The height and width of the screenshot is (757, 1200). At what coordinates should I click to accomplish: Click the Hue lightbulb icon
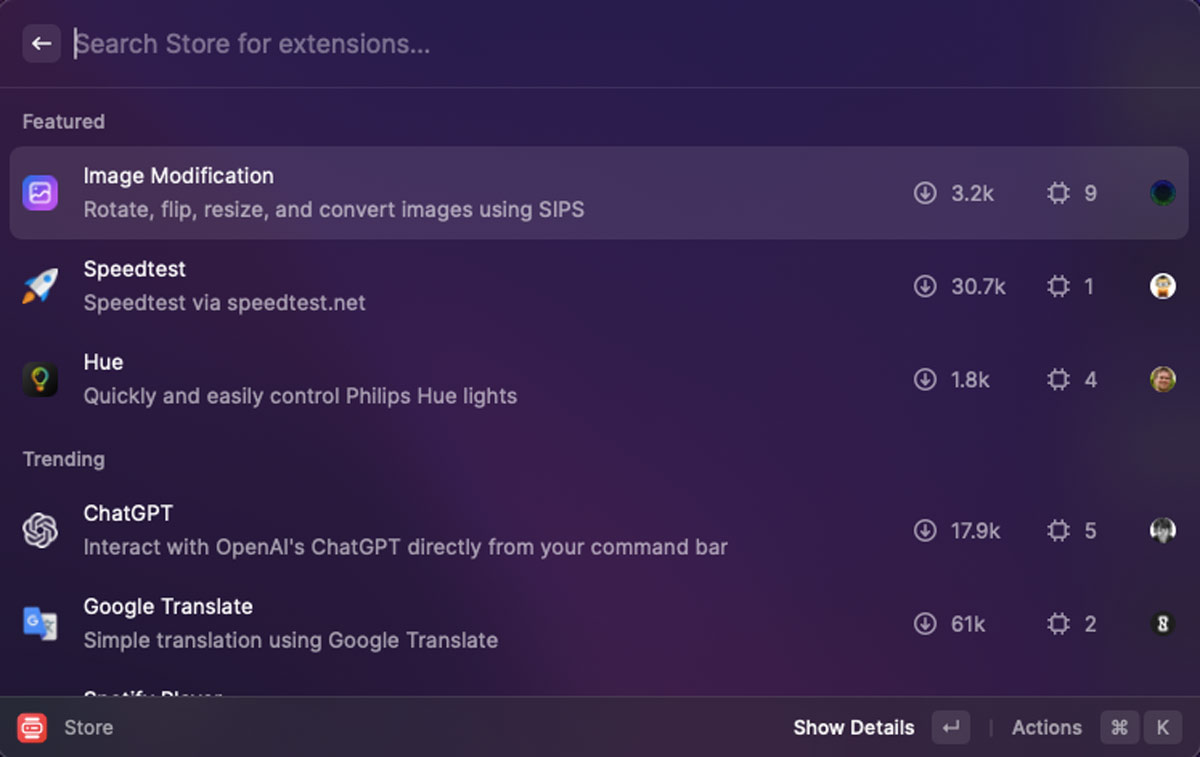click(x=40, y=379)
